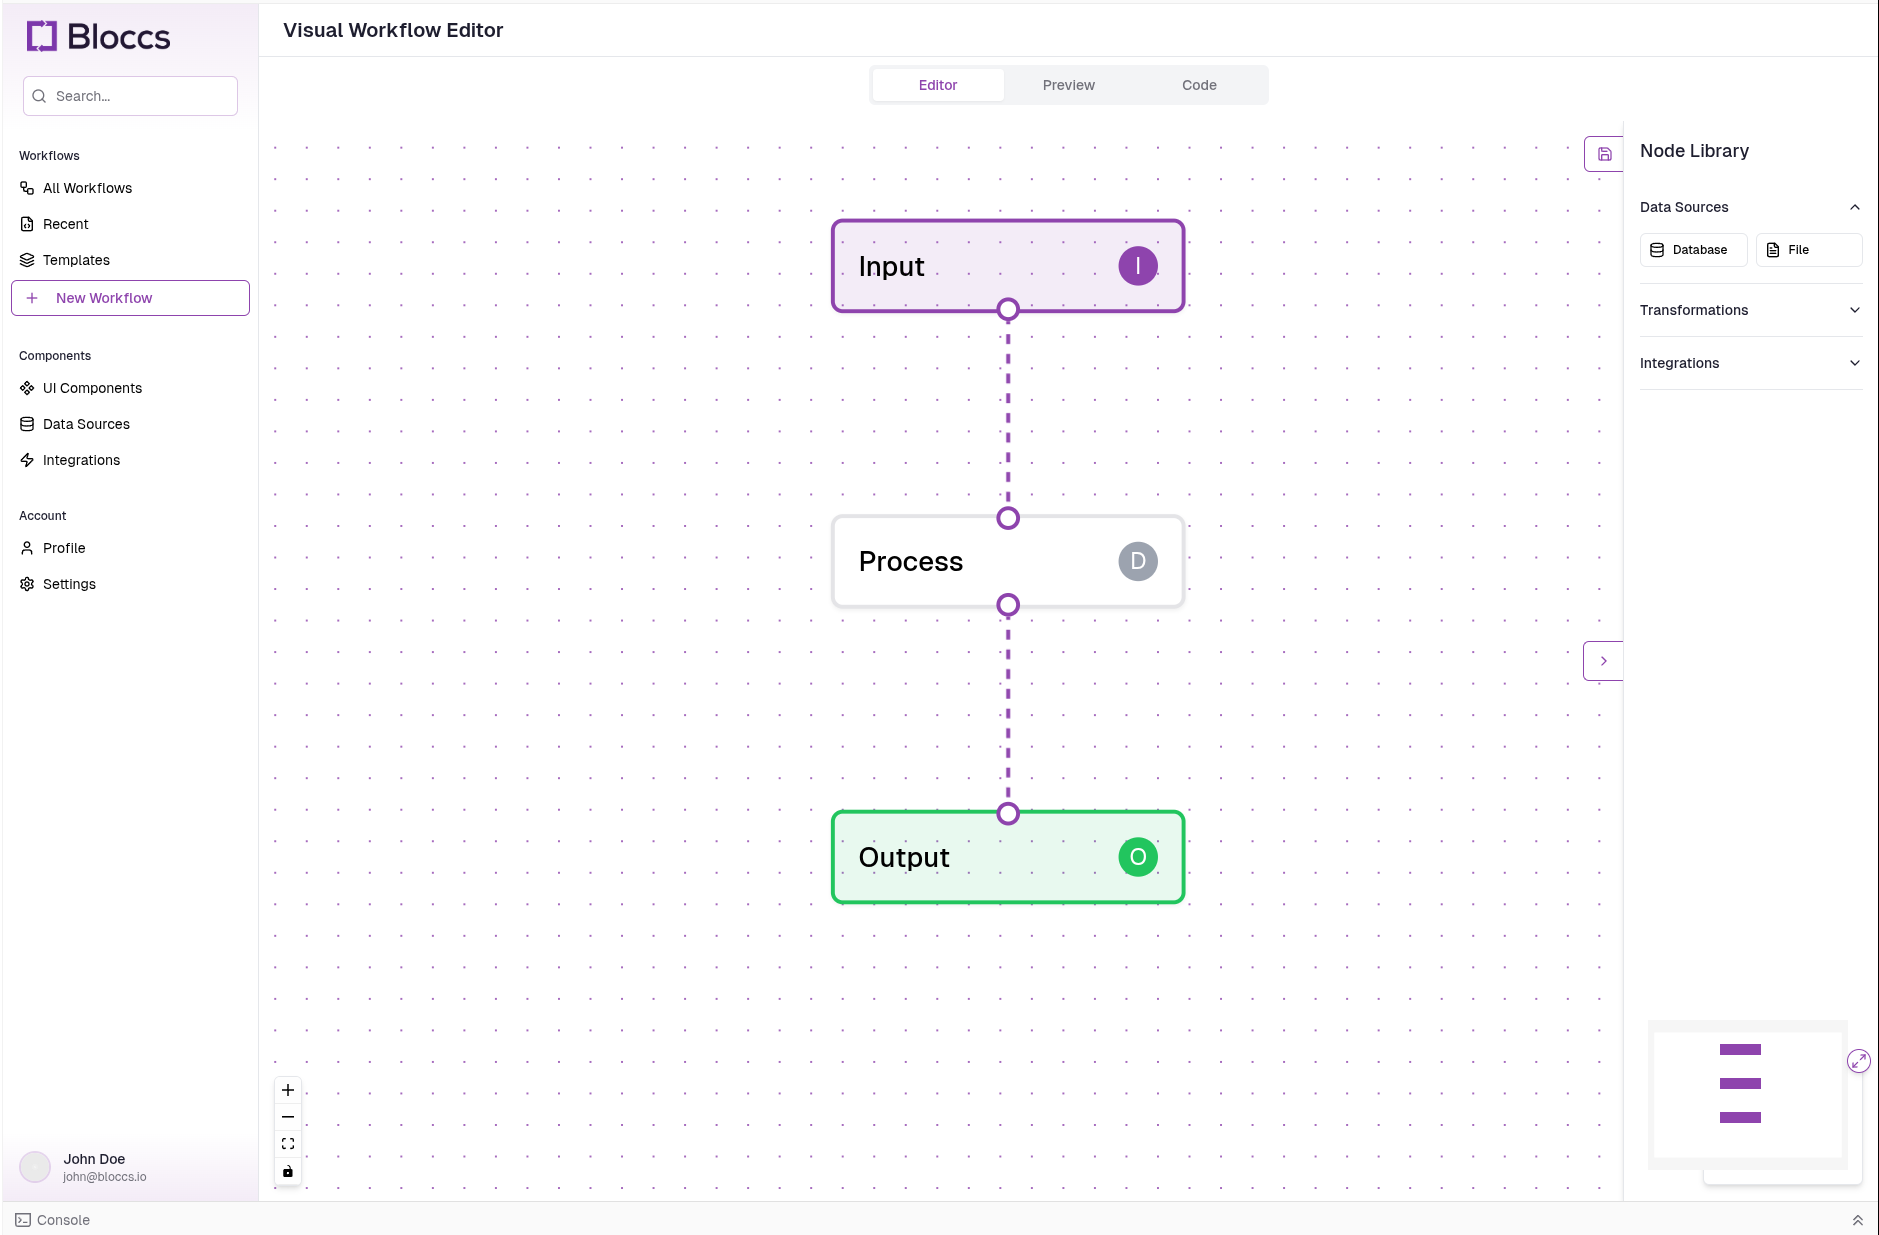The image size is (1879, 1235).
Task: Switch to the Code tab
Action: 1199,85
